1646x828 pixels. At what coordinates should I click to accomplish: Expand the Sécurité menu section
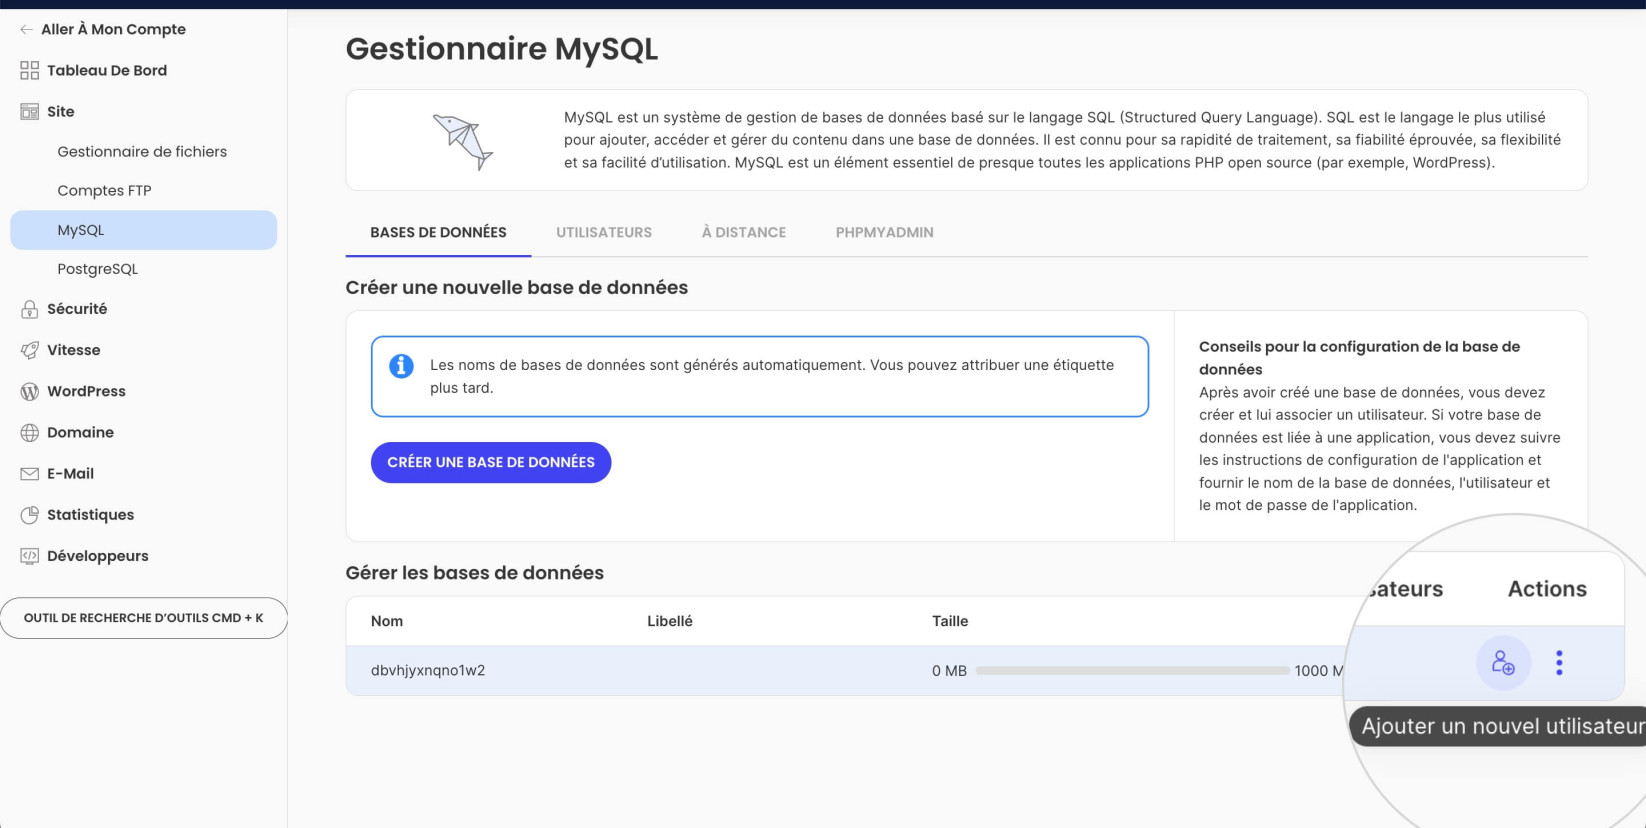point(77,309)
